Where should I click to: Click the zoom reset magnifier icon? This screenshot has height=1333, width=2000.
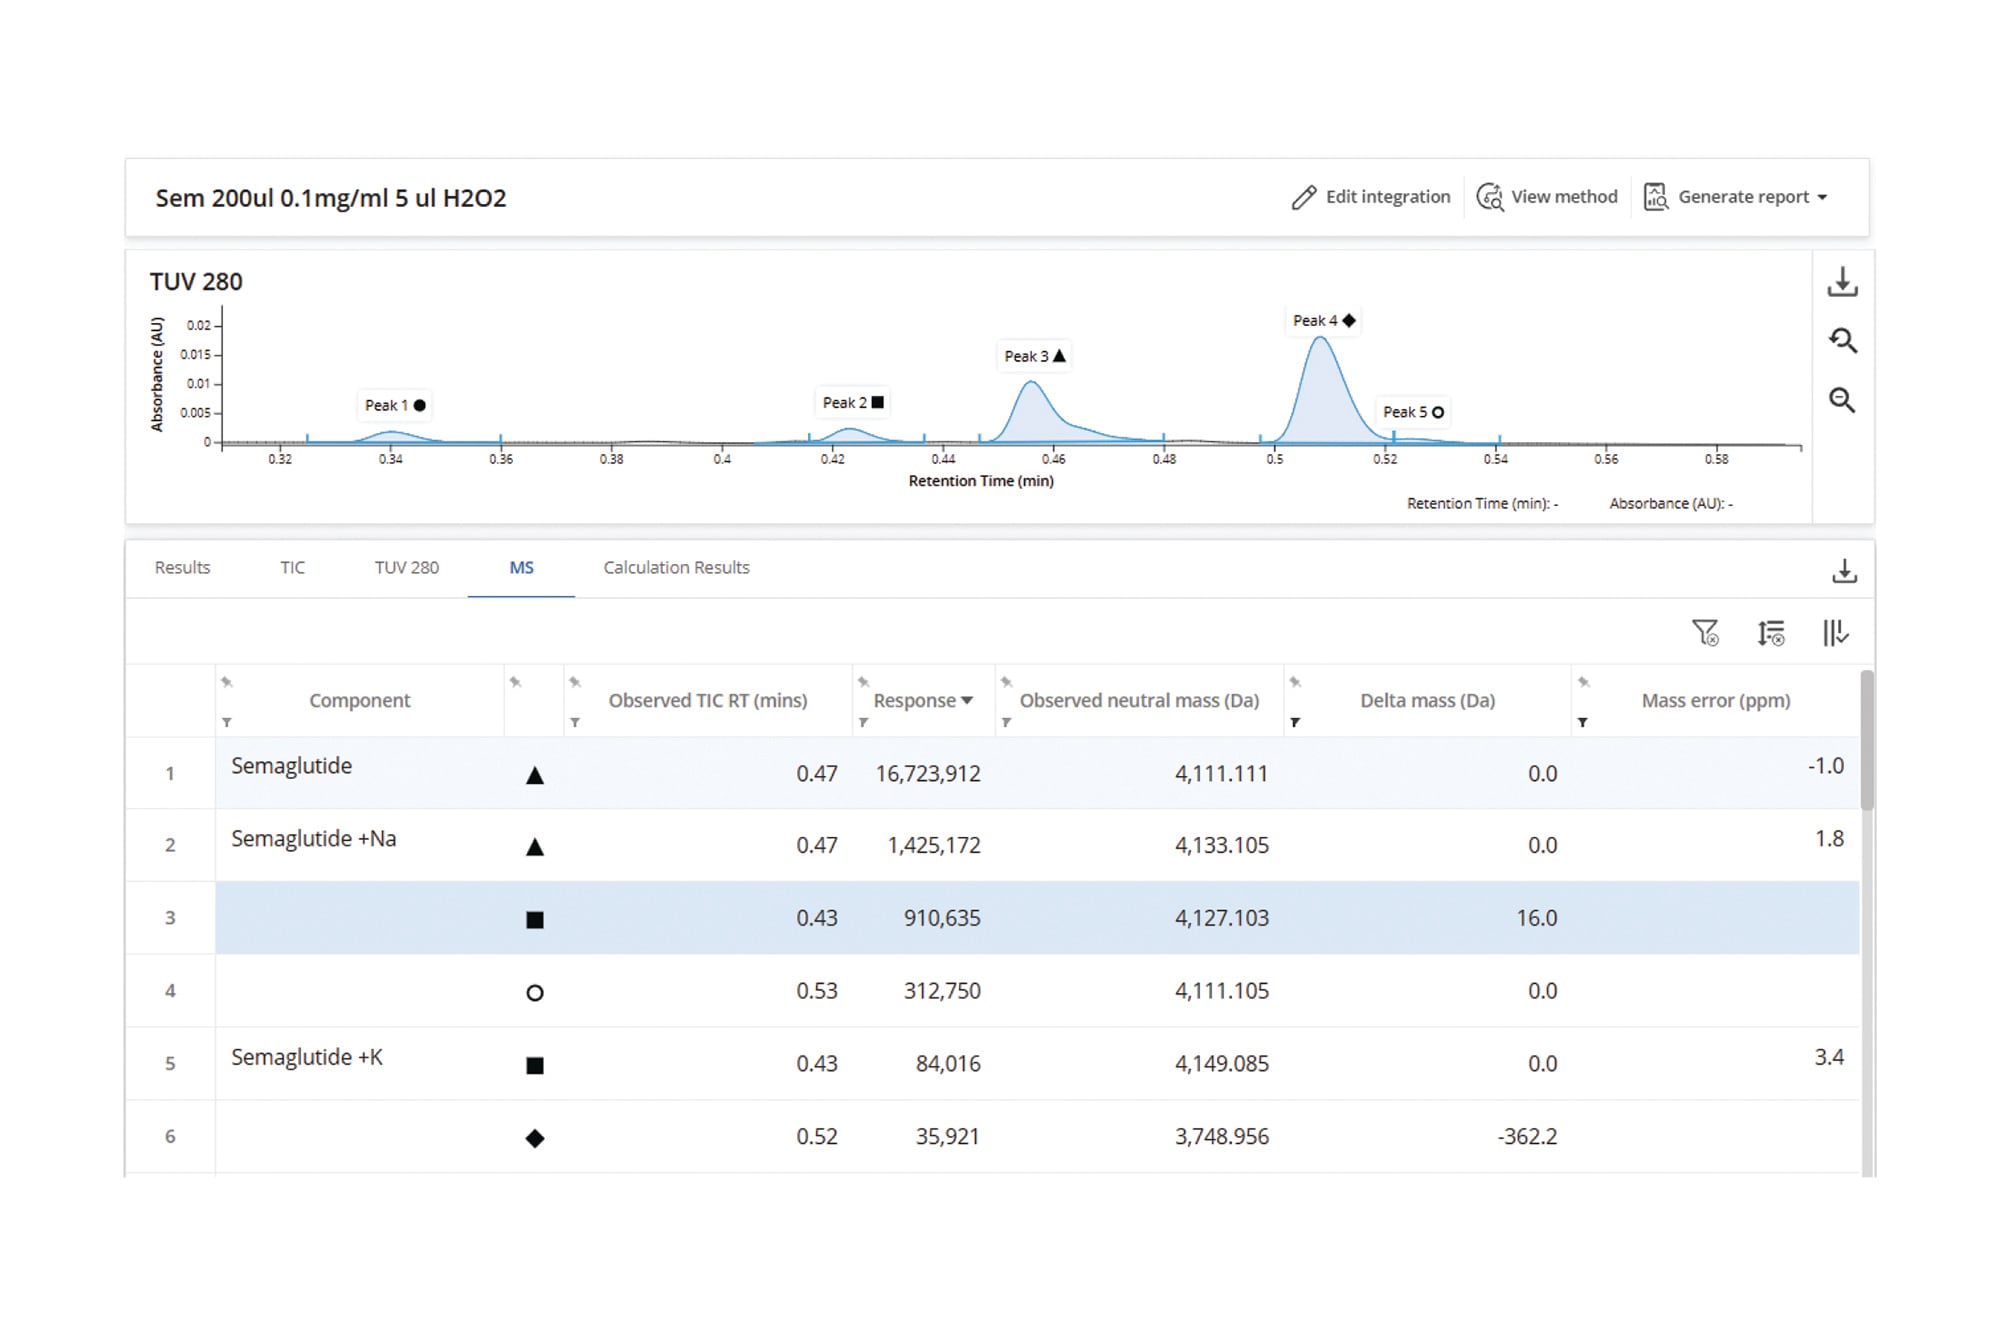coord(1842,341)
